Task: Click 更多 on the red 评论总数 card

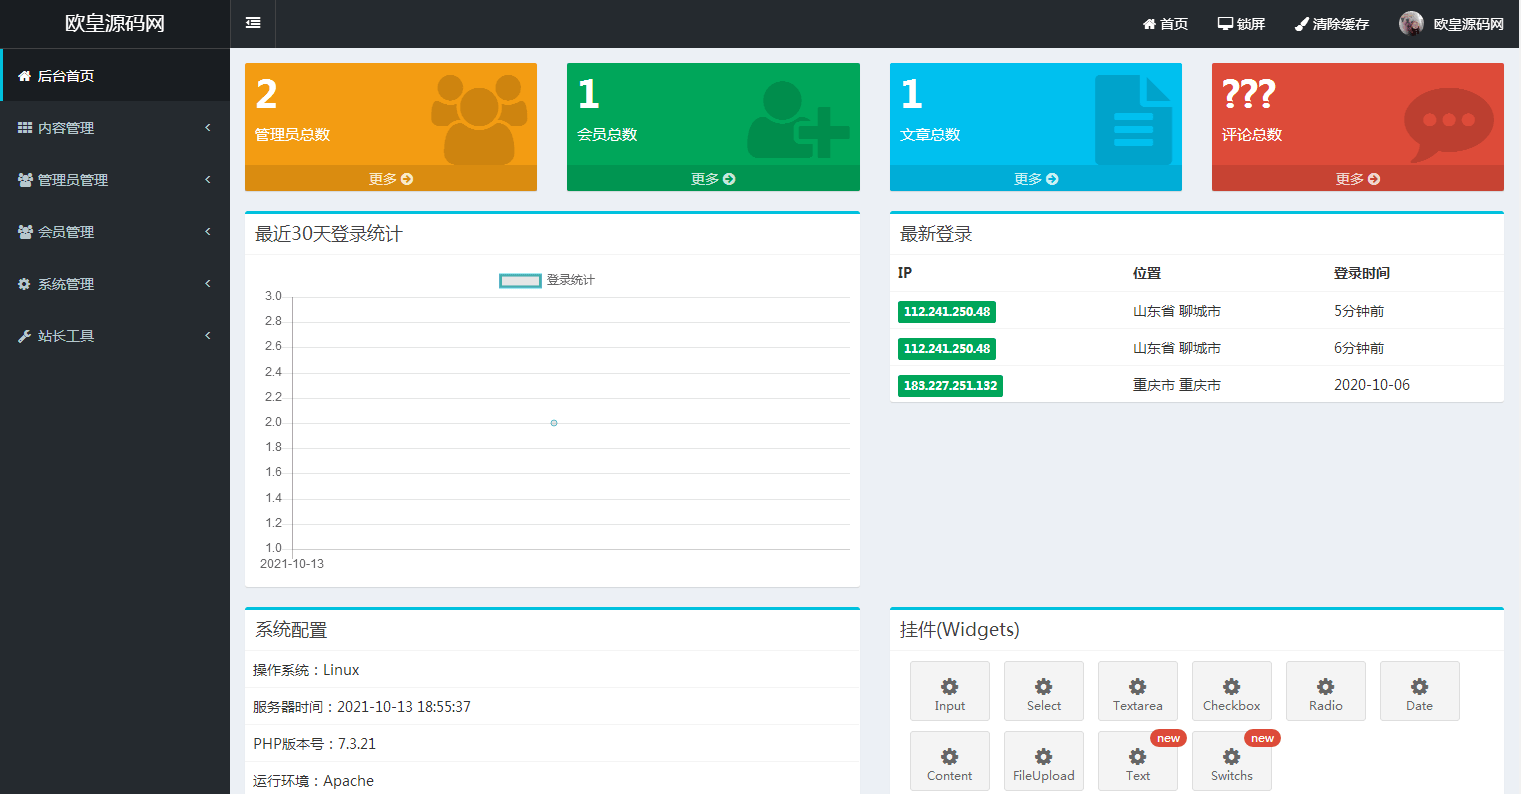Action: (1357, 179)
